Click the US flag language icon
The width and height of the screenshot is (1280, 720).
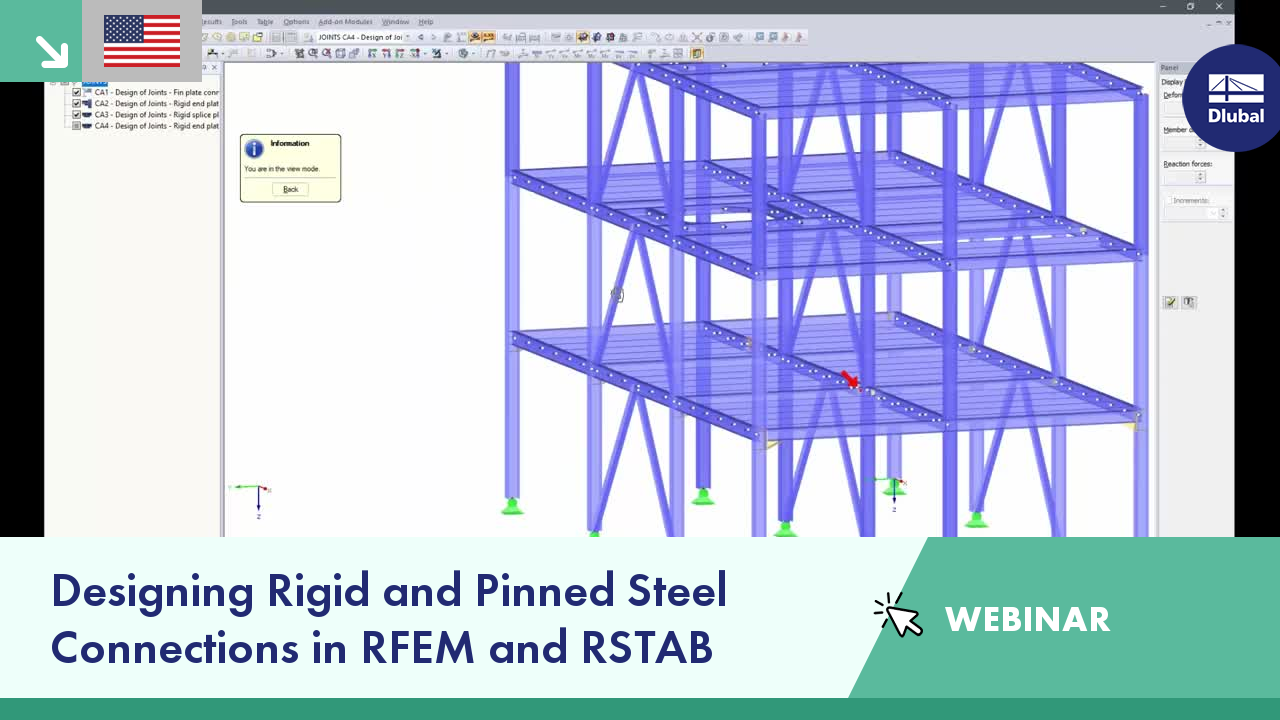pos(140,42)
